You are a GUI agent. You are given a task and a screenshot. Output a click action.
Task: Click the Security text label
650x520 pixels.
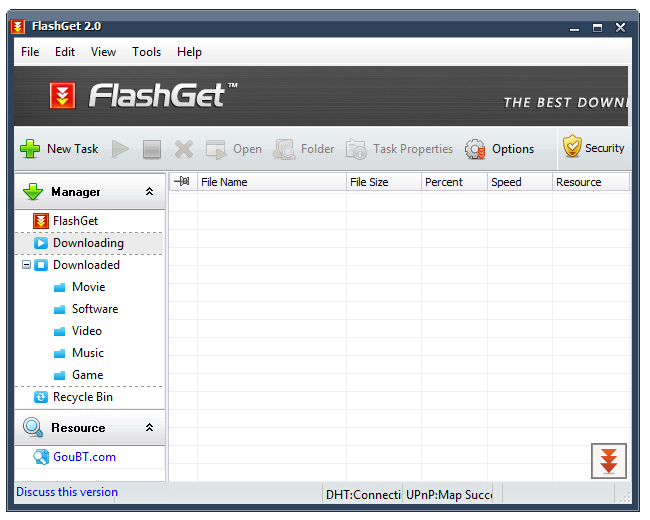(604, 148)
